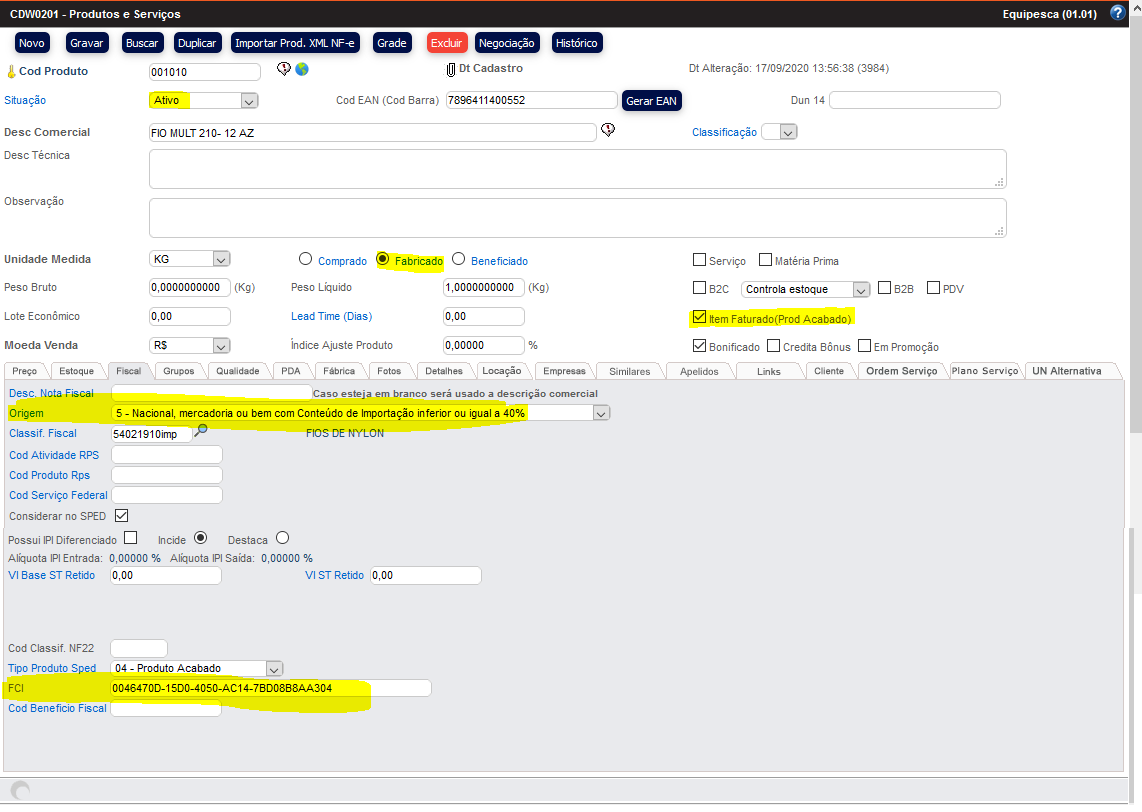
Task: Open the Fábrica tab
Action: [339, 371]
